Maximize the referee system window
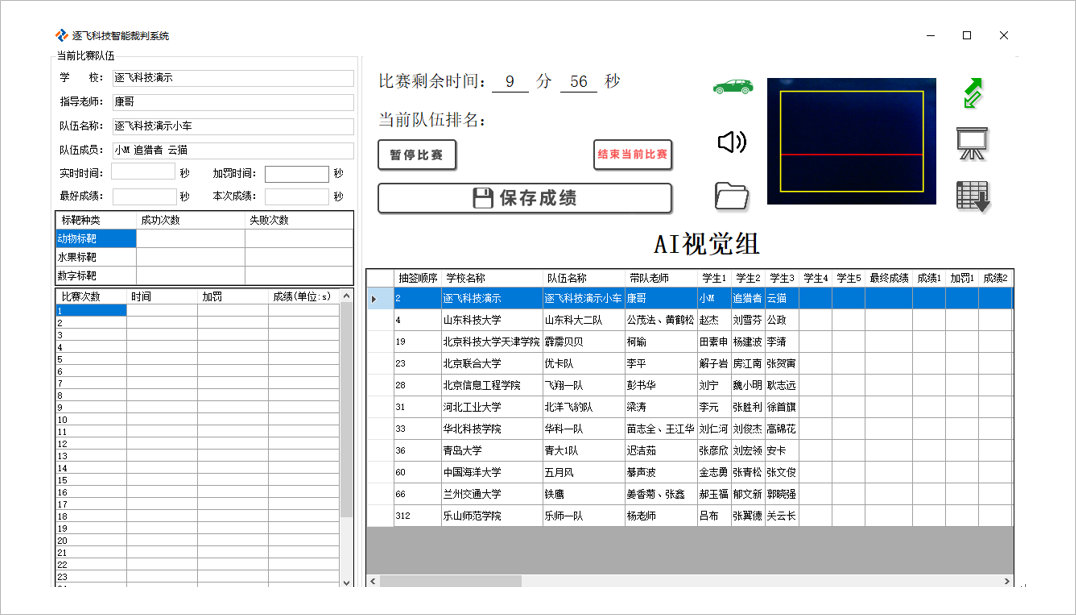Image resolution: width=1076 pixels, height=615 pixels. click(x=967, y=35)
